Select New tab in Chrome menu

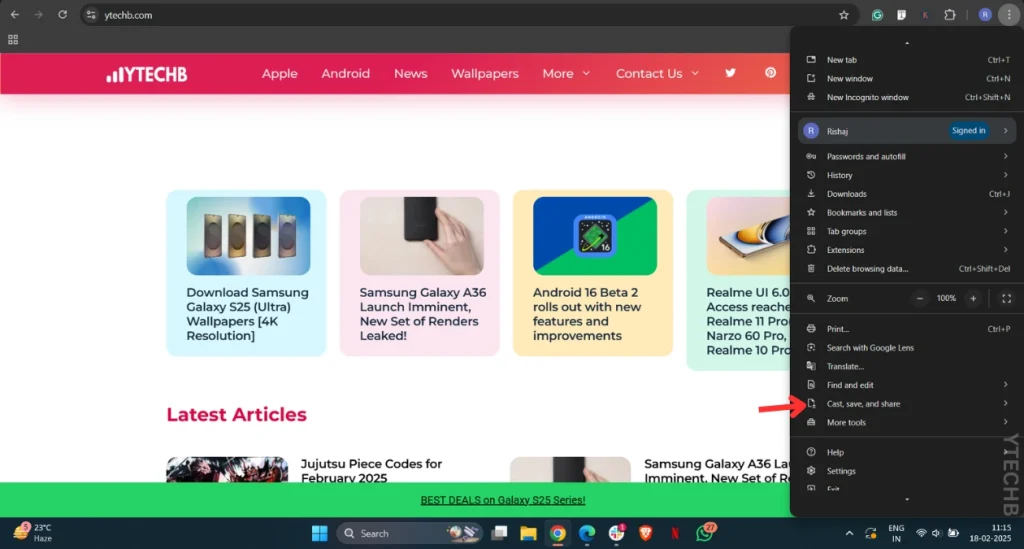click(908, 59)
